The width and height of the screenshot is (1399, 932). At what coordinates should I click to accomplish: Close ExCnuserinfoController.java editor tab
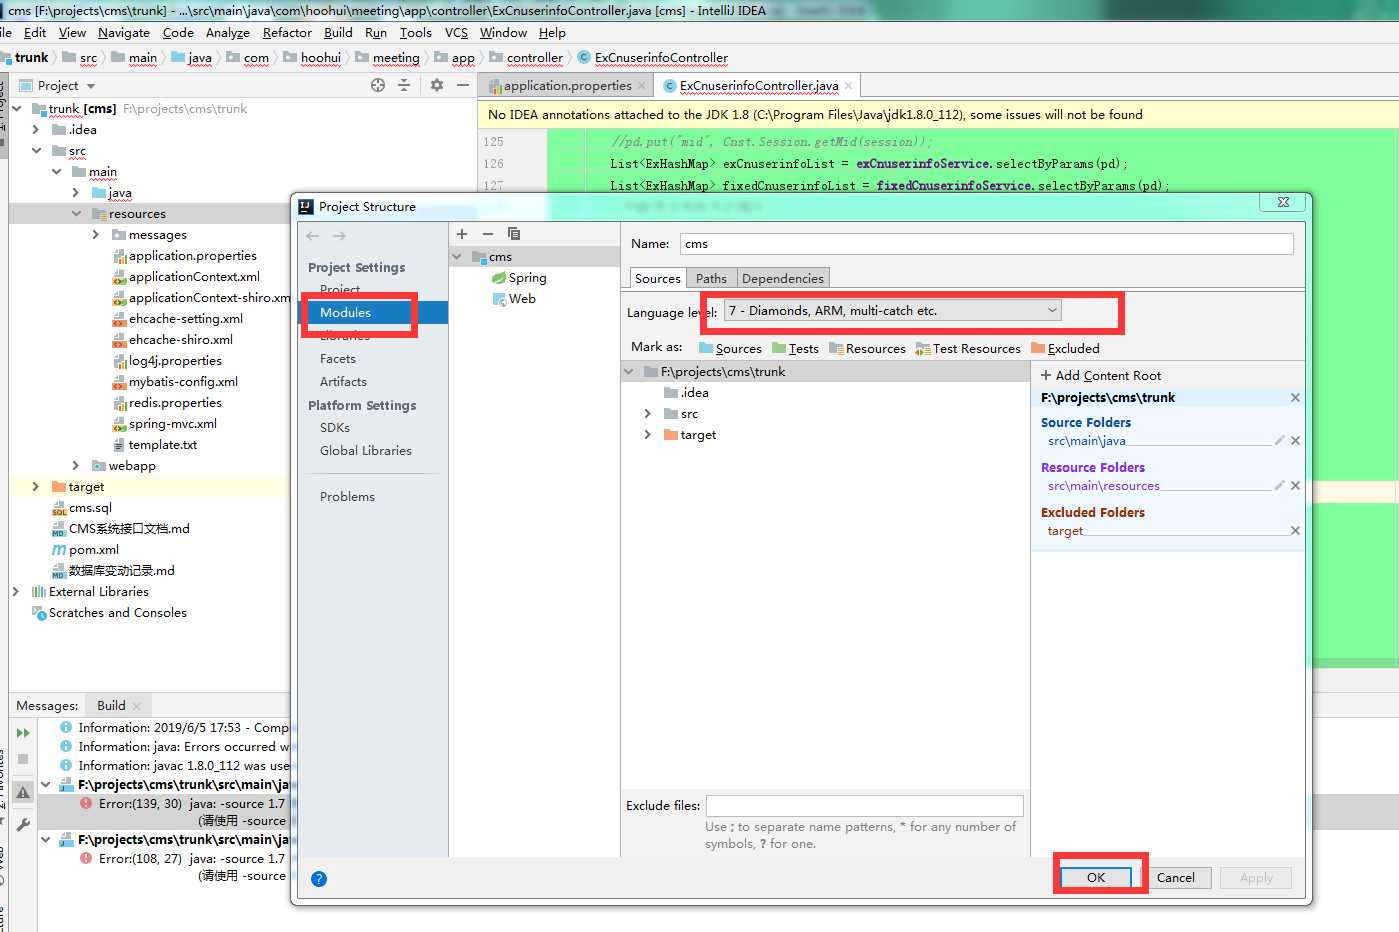(x=848, y=86)
